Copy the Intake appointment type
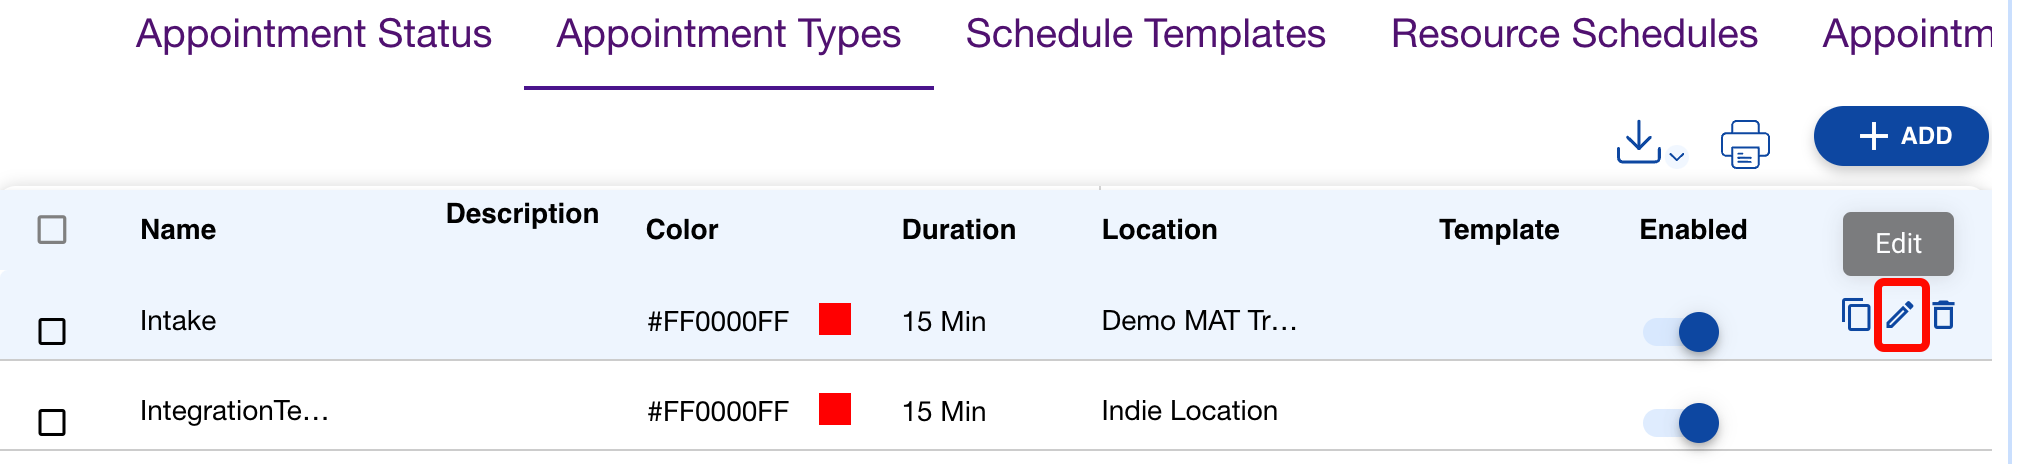This screenshot has width=2022, height=464. coord(1855,315)
